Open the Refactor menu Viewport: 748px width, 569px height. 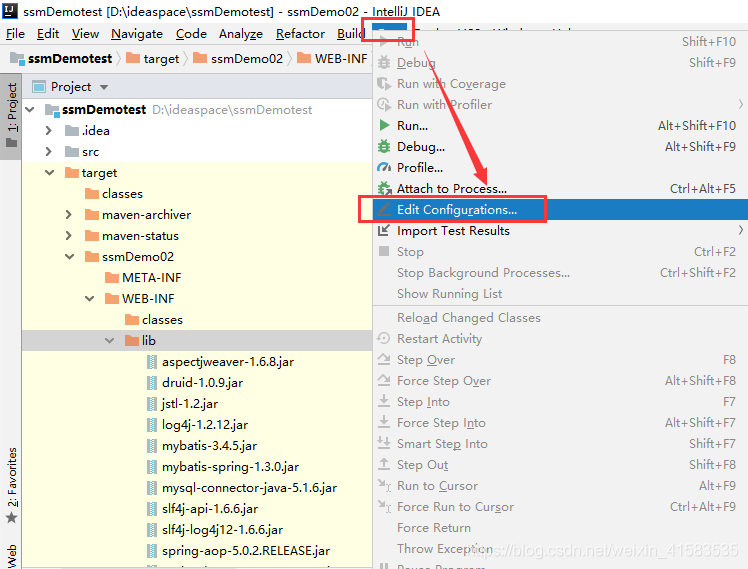tap(300, 34)
